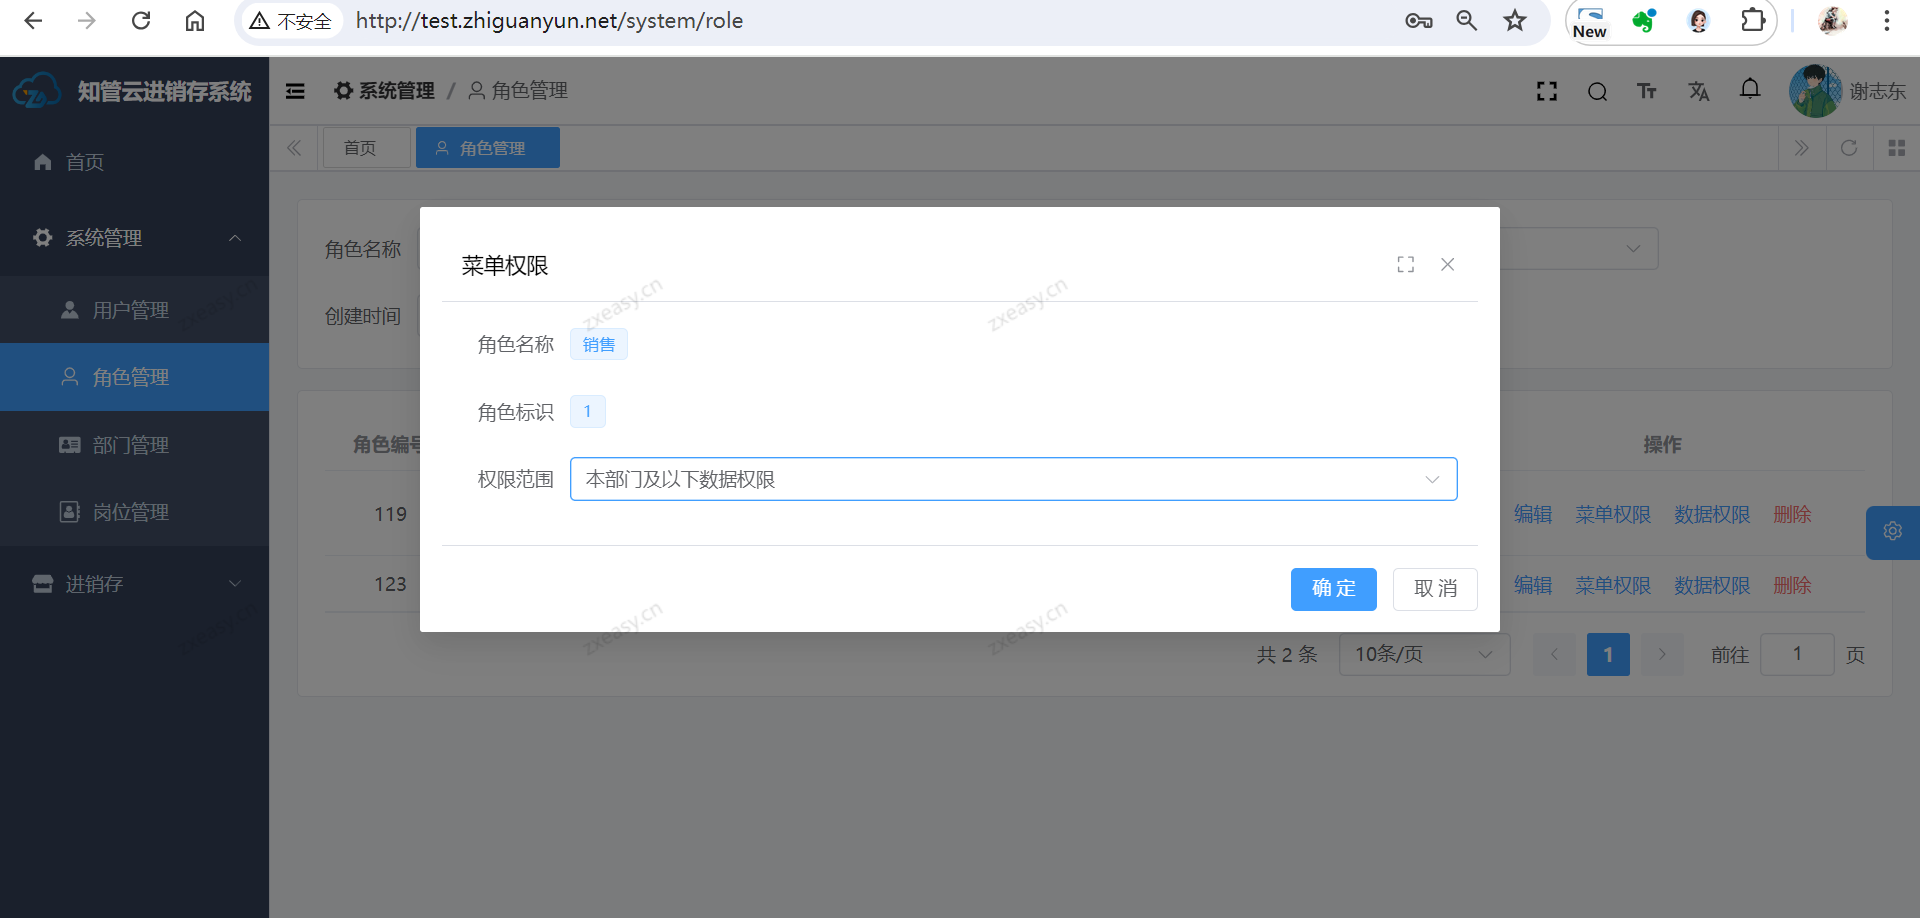Open the 权限范围 dropdown
The width and height of the screenshot is (1920, 918).
1012,479
